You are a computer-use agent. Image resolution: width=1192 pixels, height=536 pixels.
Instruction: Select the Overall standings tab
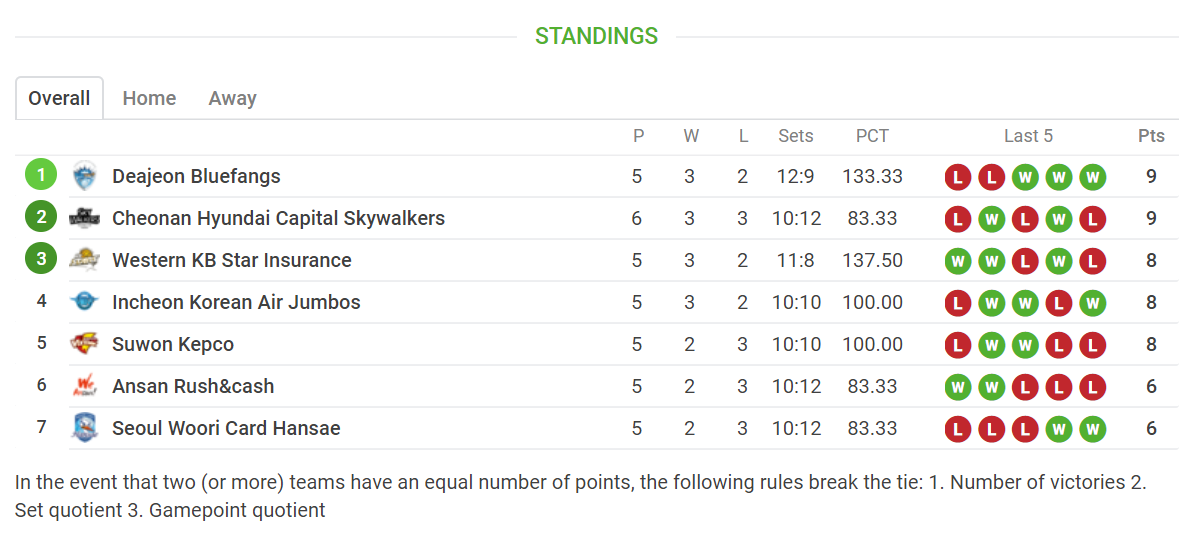59,98
